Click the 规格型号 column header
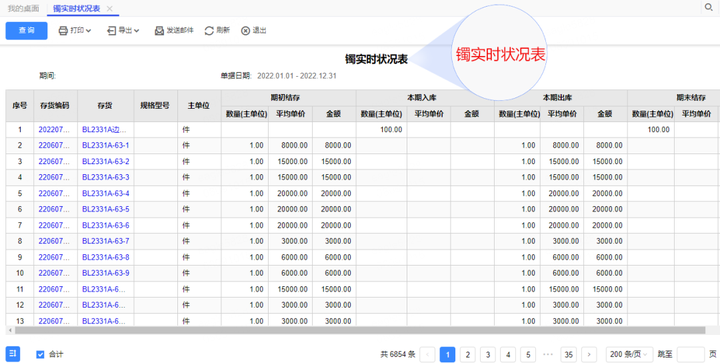 point(155,106)
